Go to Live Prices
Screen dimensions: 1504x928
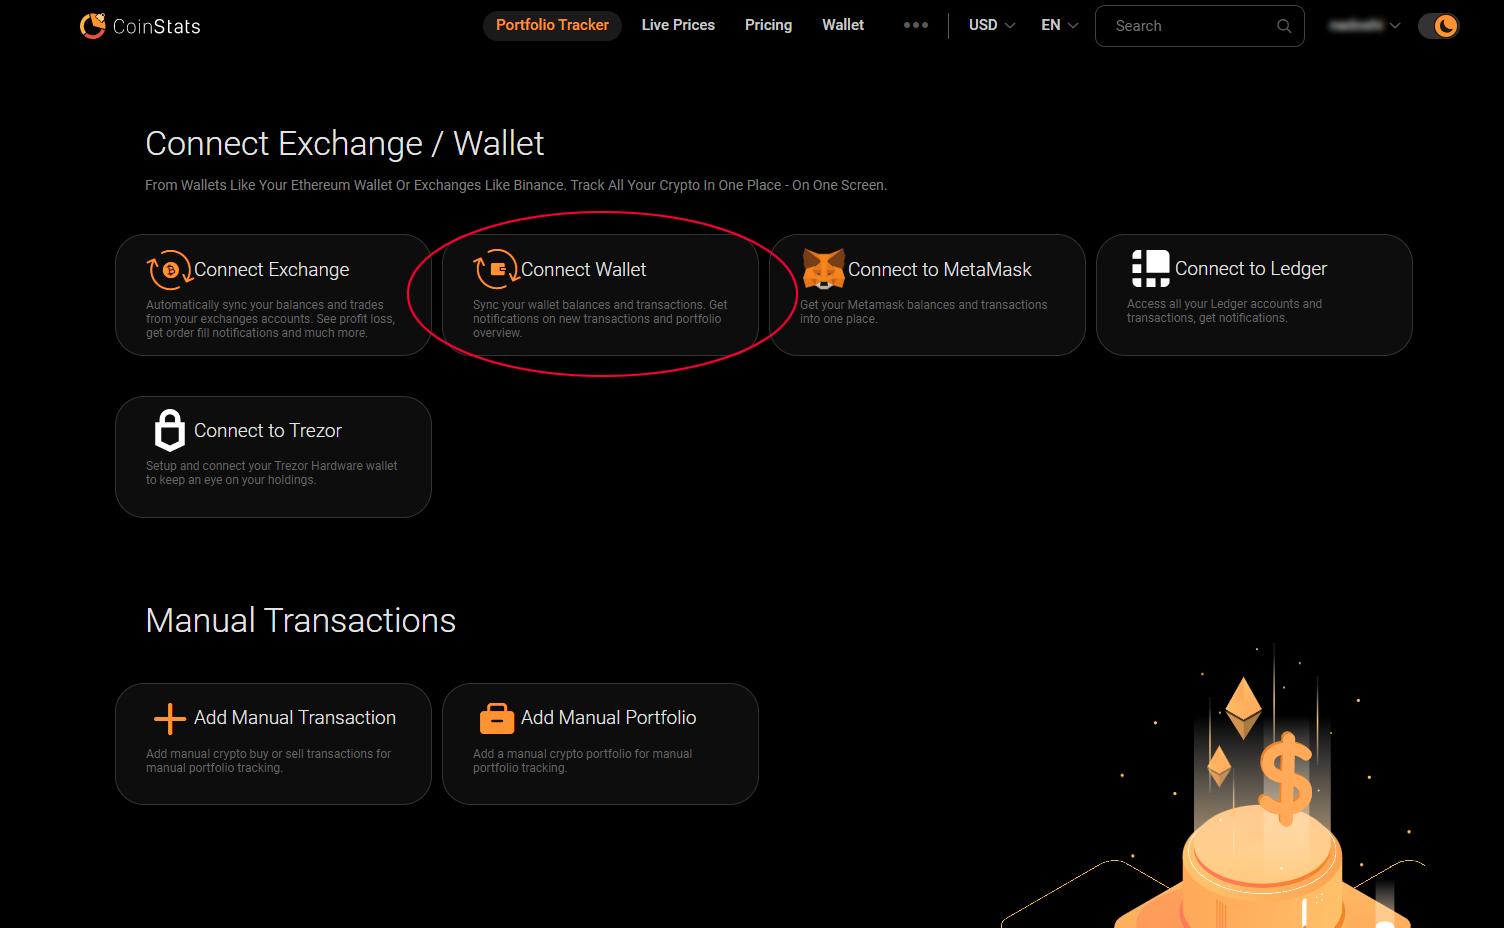point(678,25)
